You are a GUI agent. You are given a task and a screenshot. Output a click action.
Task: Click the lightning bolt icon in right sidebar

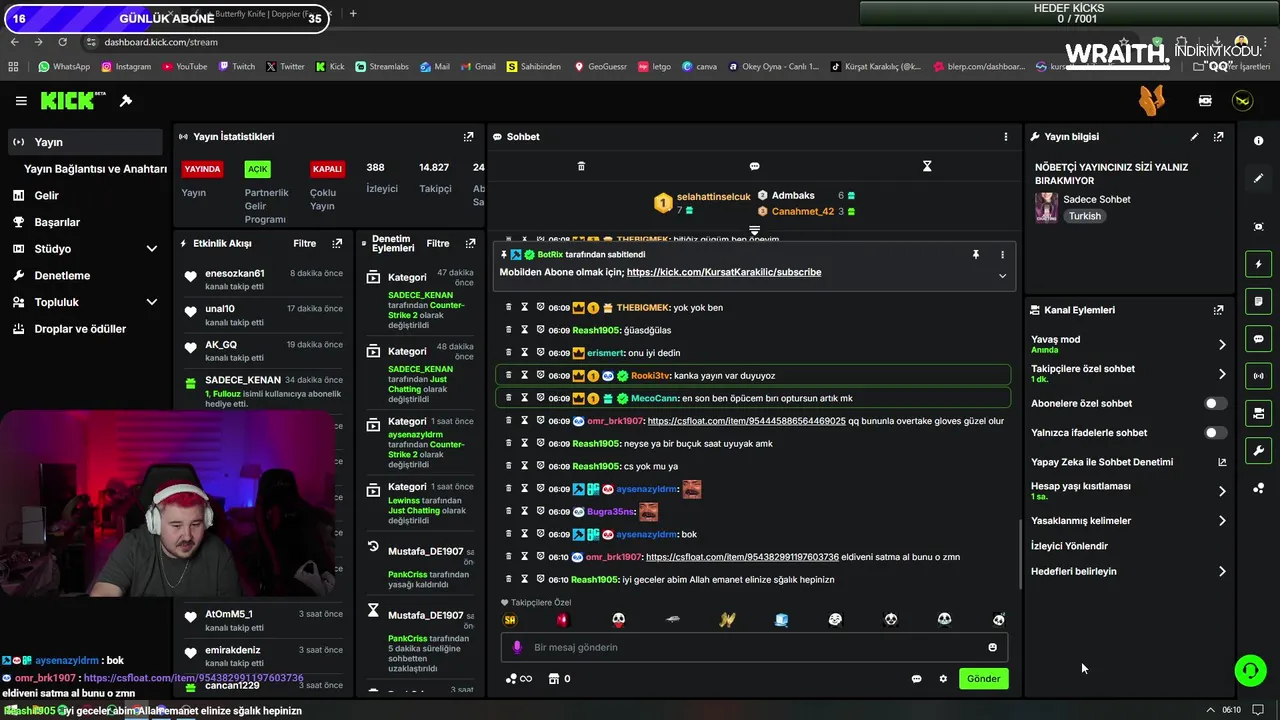pos(1258,264)
